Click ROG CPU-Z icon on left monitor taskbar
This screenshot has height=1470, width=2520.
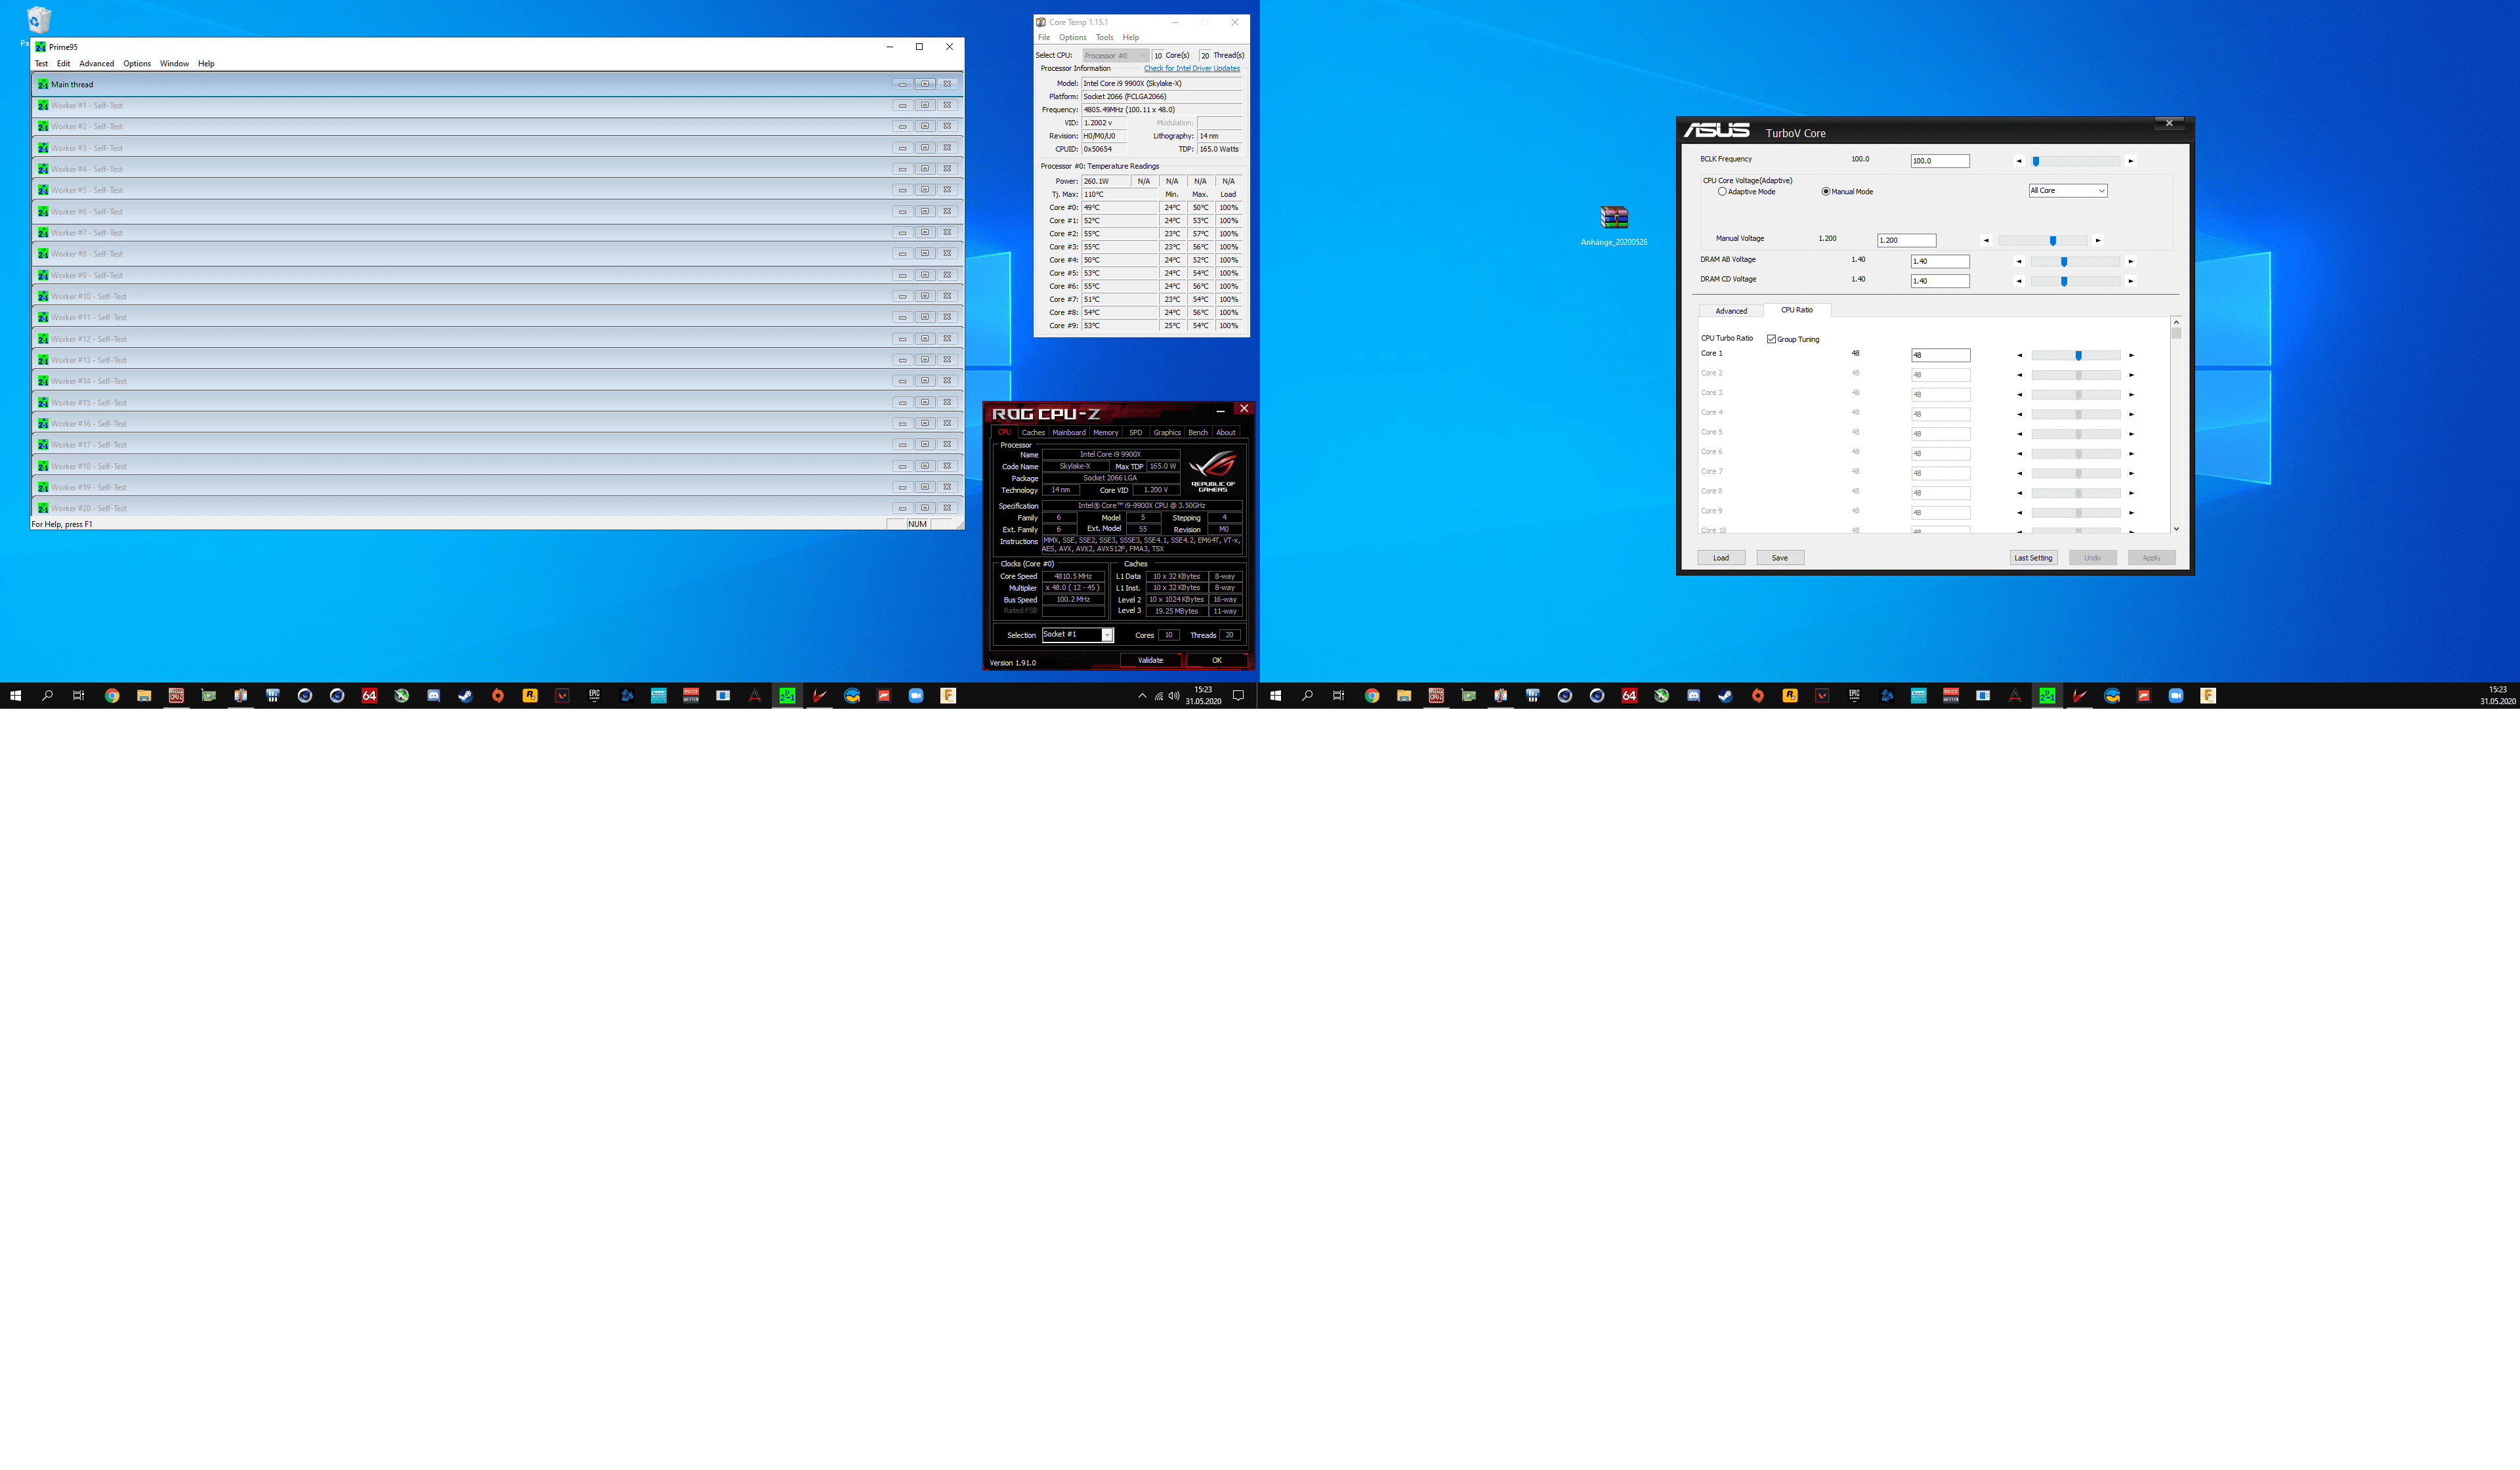click(176, 696)
